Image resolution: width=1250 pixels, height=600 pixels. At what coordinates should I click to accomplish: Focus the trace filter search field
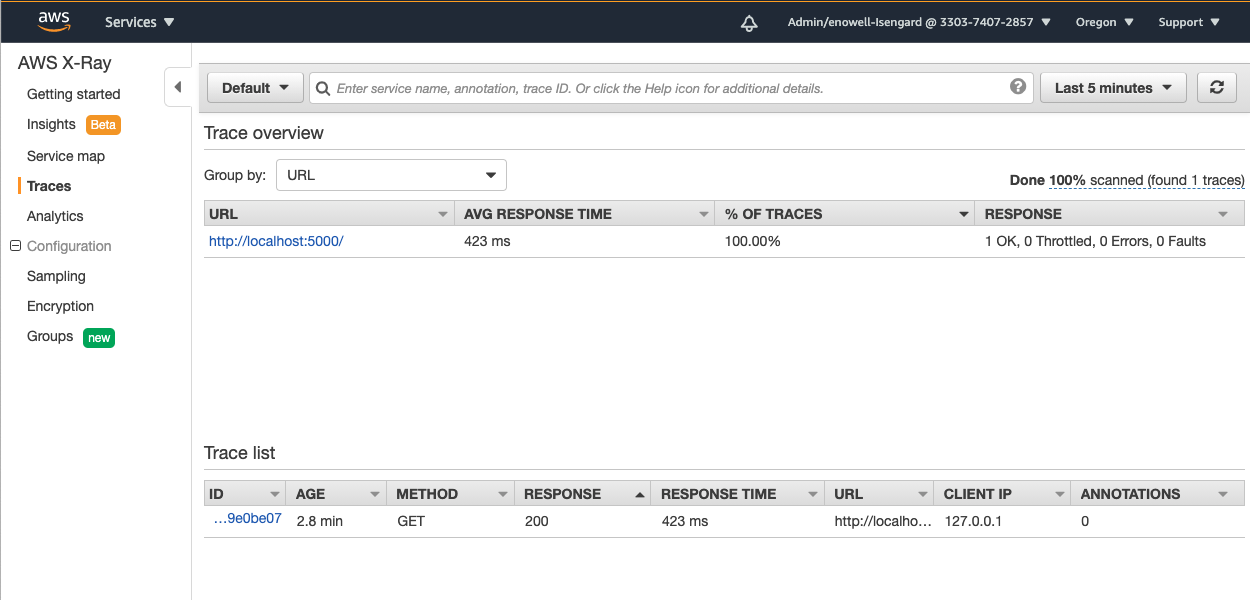coord(670,88)
